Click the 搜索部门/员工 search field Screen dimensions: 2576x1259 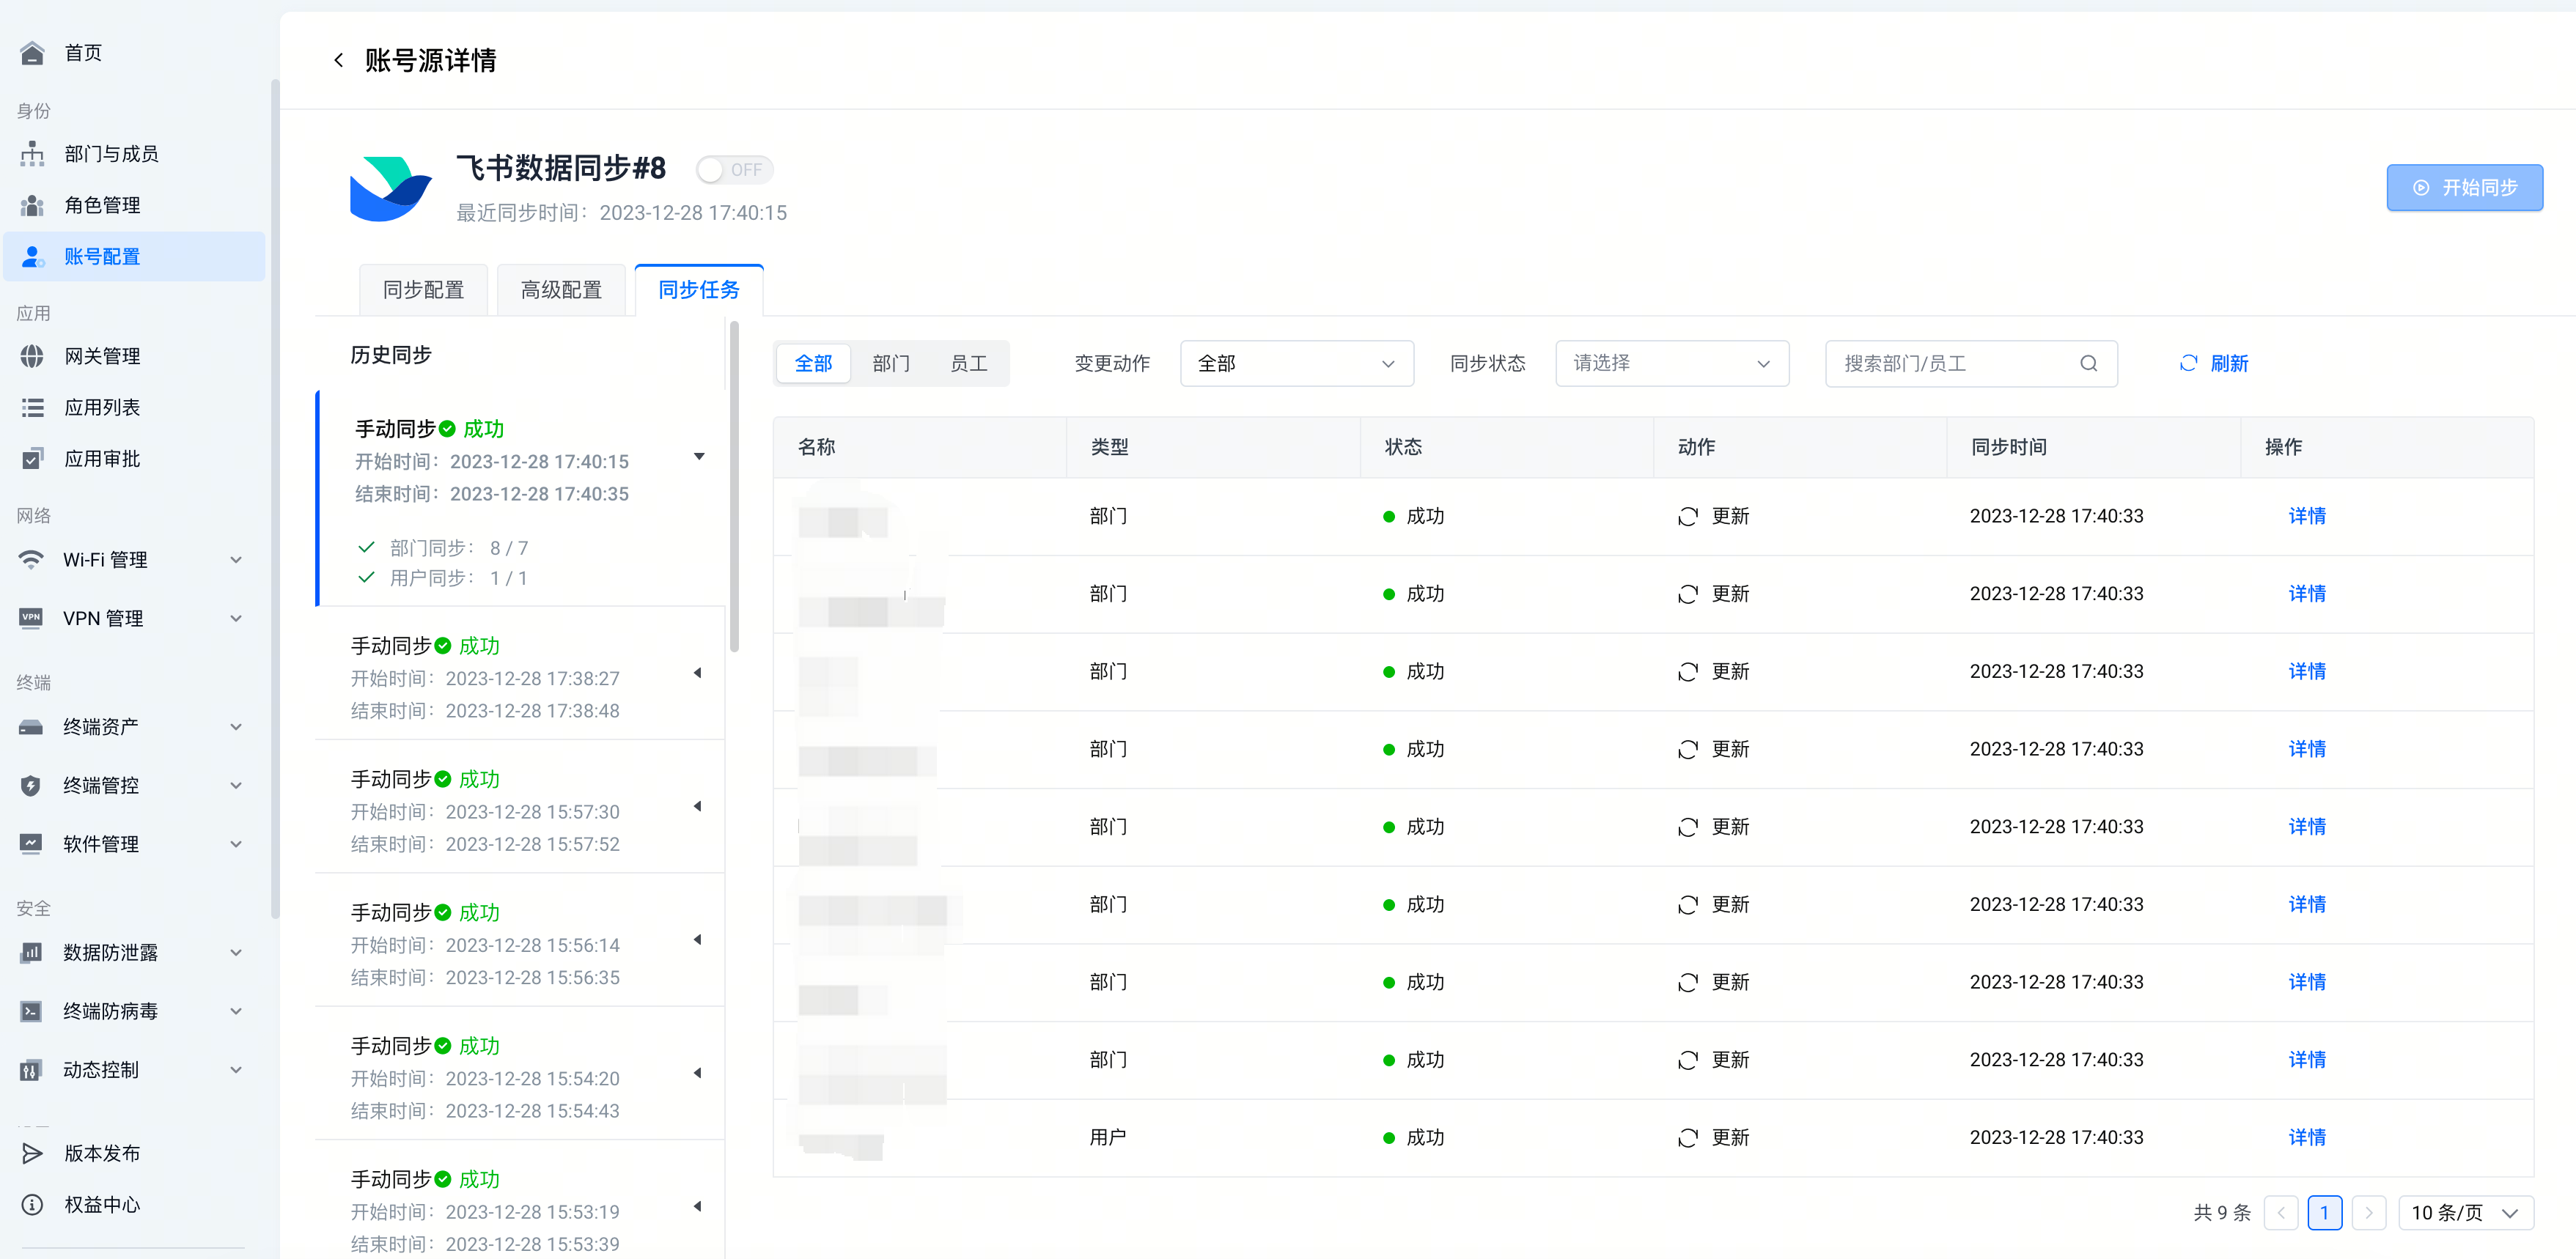pos(1950,364)
